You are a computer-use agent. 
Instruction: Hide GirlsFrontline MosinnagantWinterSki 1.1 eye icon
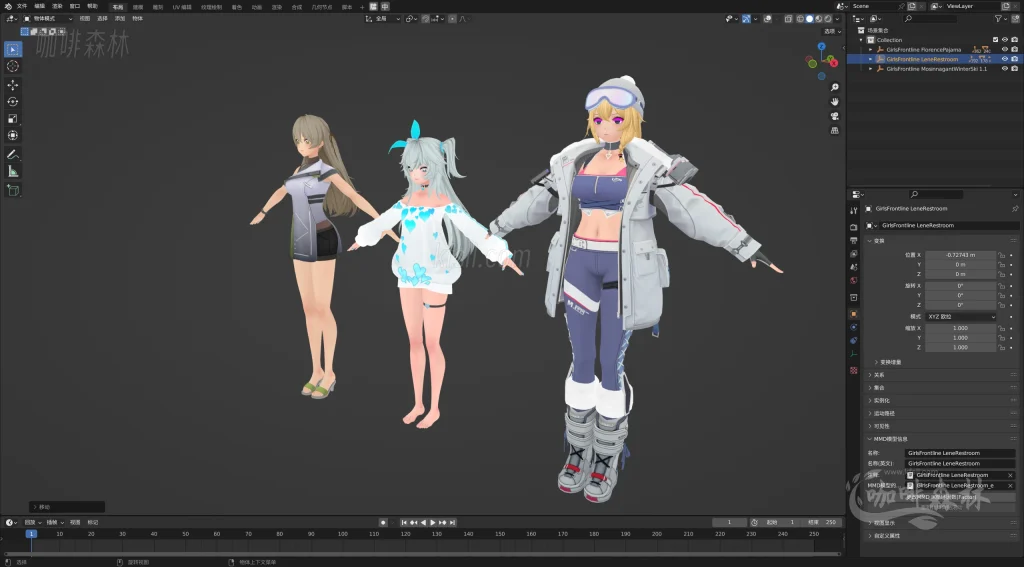tap(1004, 69)
